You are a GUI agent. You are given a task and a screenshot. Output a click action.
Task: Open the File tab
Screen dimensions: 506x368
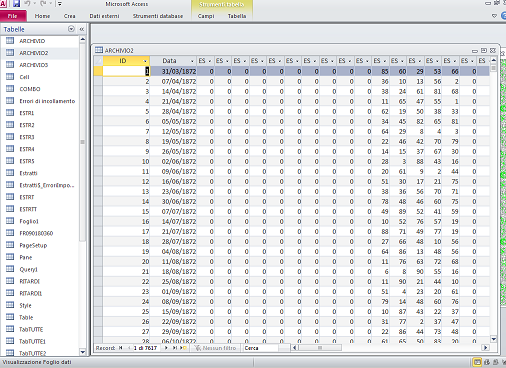(x=13, y=16)
